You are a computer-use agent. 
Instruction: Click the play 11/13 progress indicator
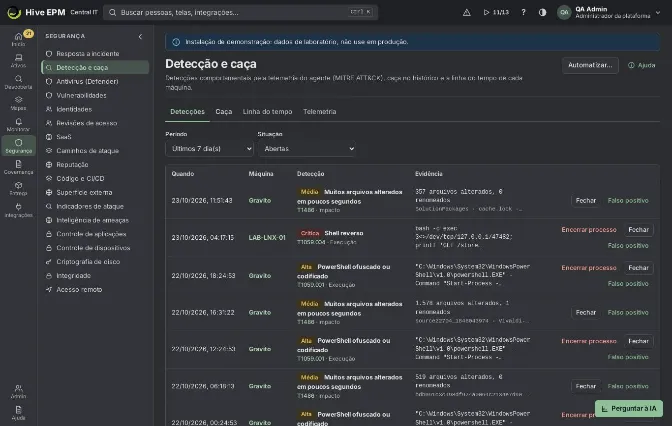coord(496,12)
